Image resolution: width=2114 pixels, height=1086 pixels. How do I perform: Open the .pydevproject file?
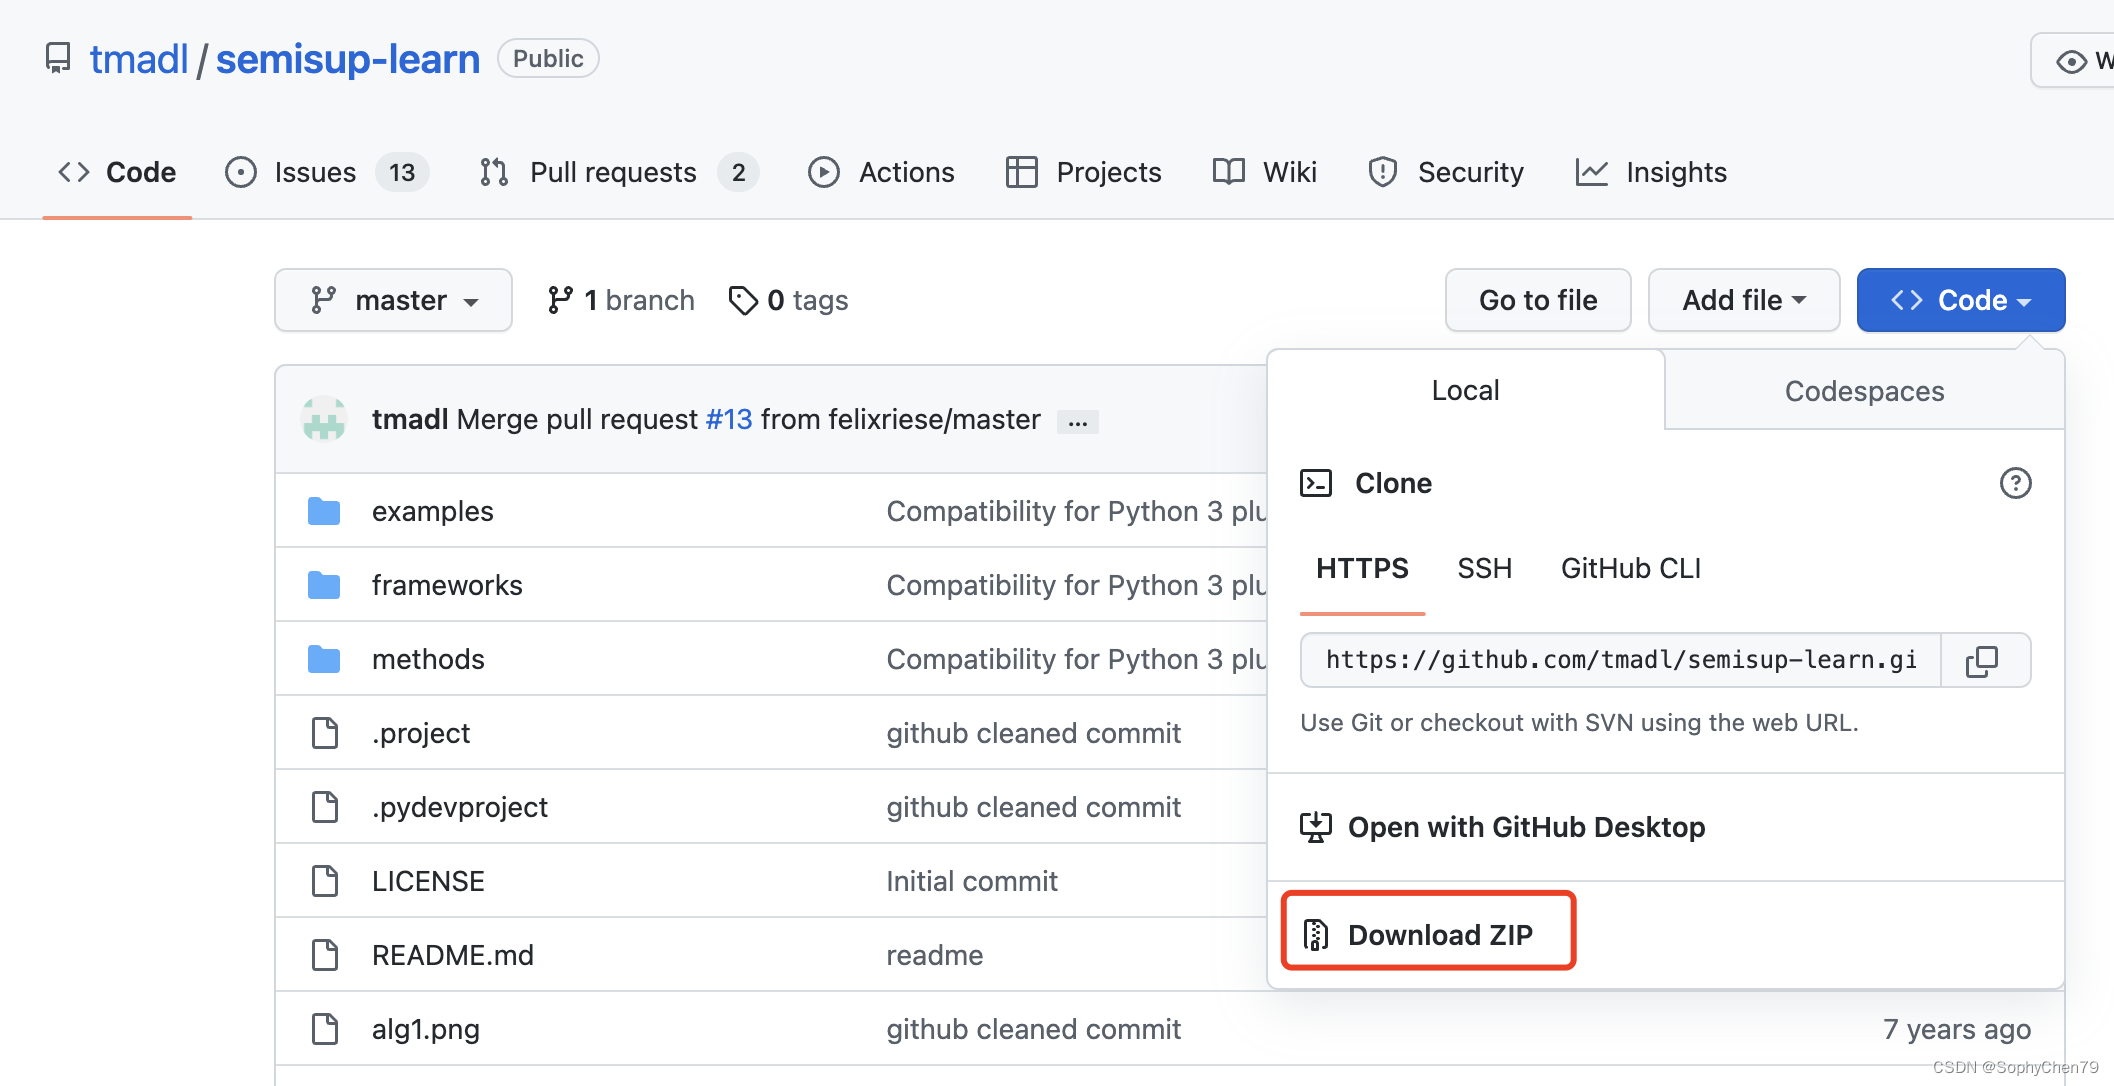pyautogui.click(x=460, y=807)
